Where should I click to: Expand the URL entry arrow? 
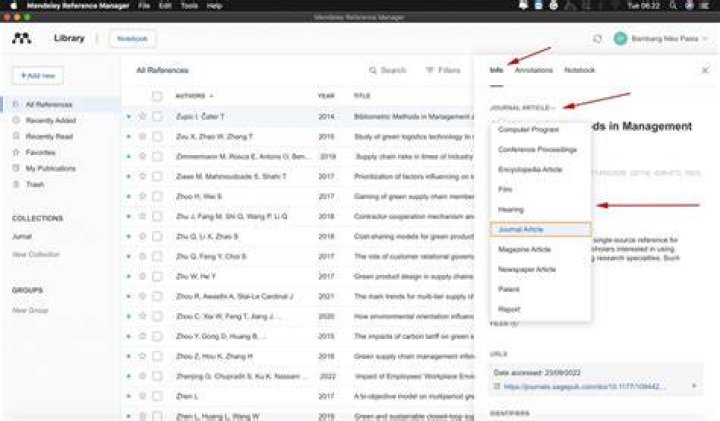click(694, 386)
